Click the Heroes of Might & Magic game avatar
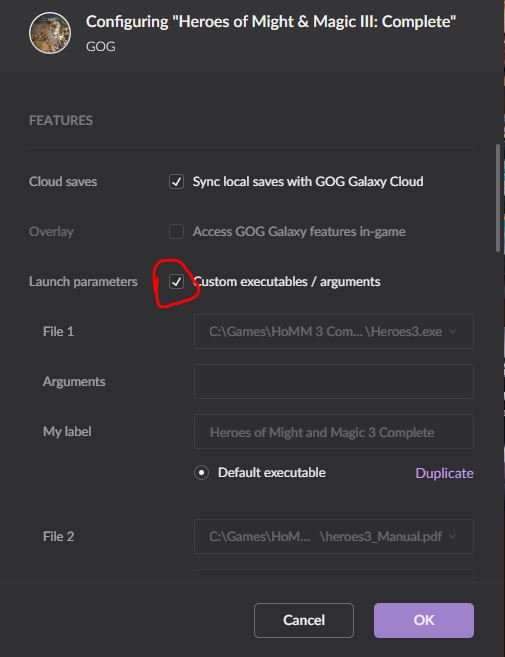The width and height of the screenshot is (505, 657). point(50,33)
